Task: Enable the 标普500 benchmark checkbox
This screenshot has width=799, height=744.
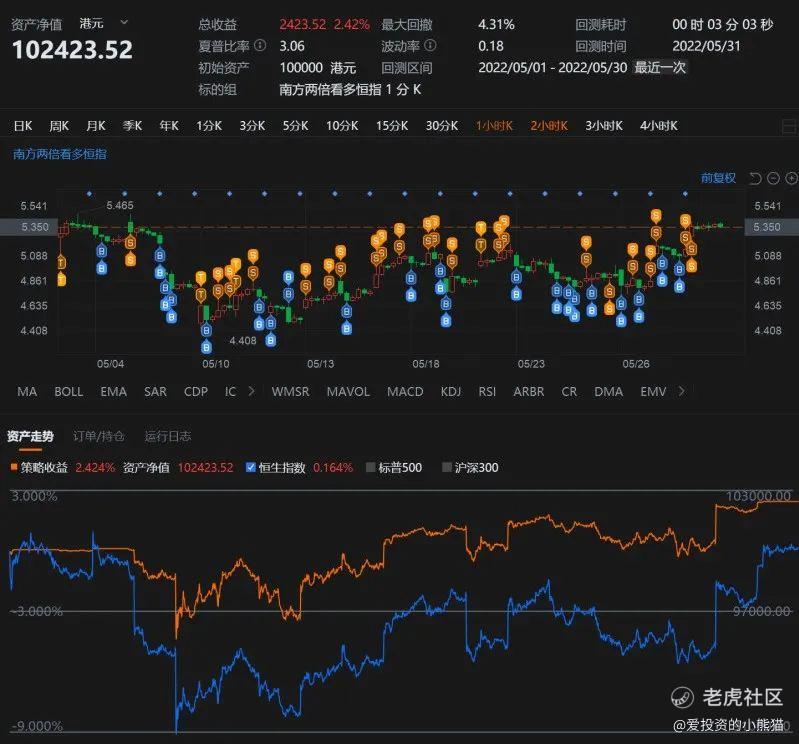Action: [x=371, y=467]
